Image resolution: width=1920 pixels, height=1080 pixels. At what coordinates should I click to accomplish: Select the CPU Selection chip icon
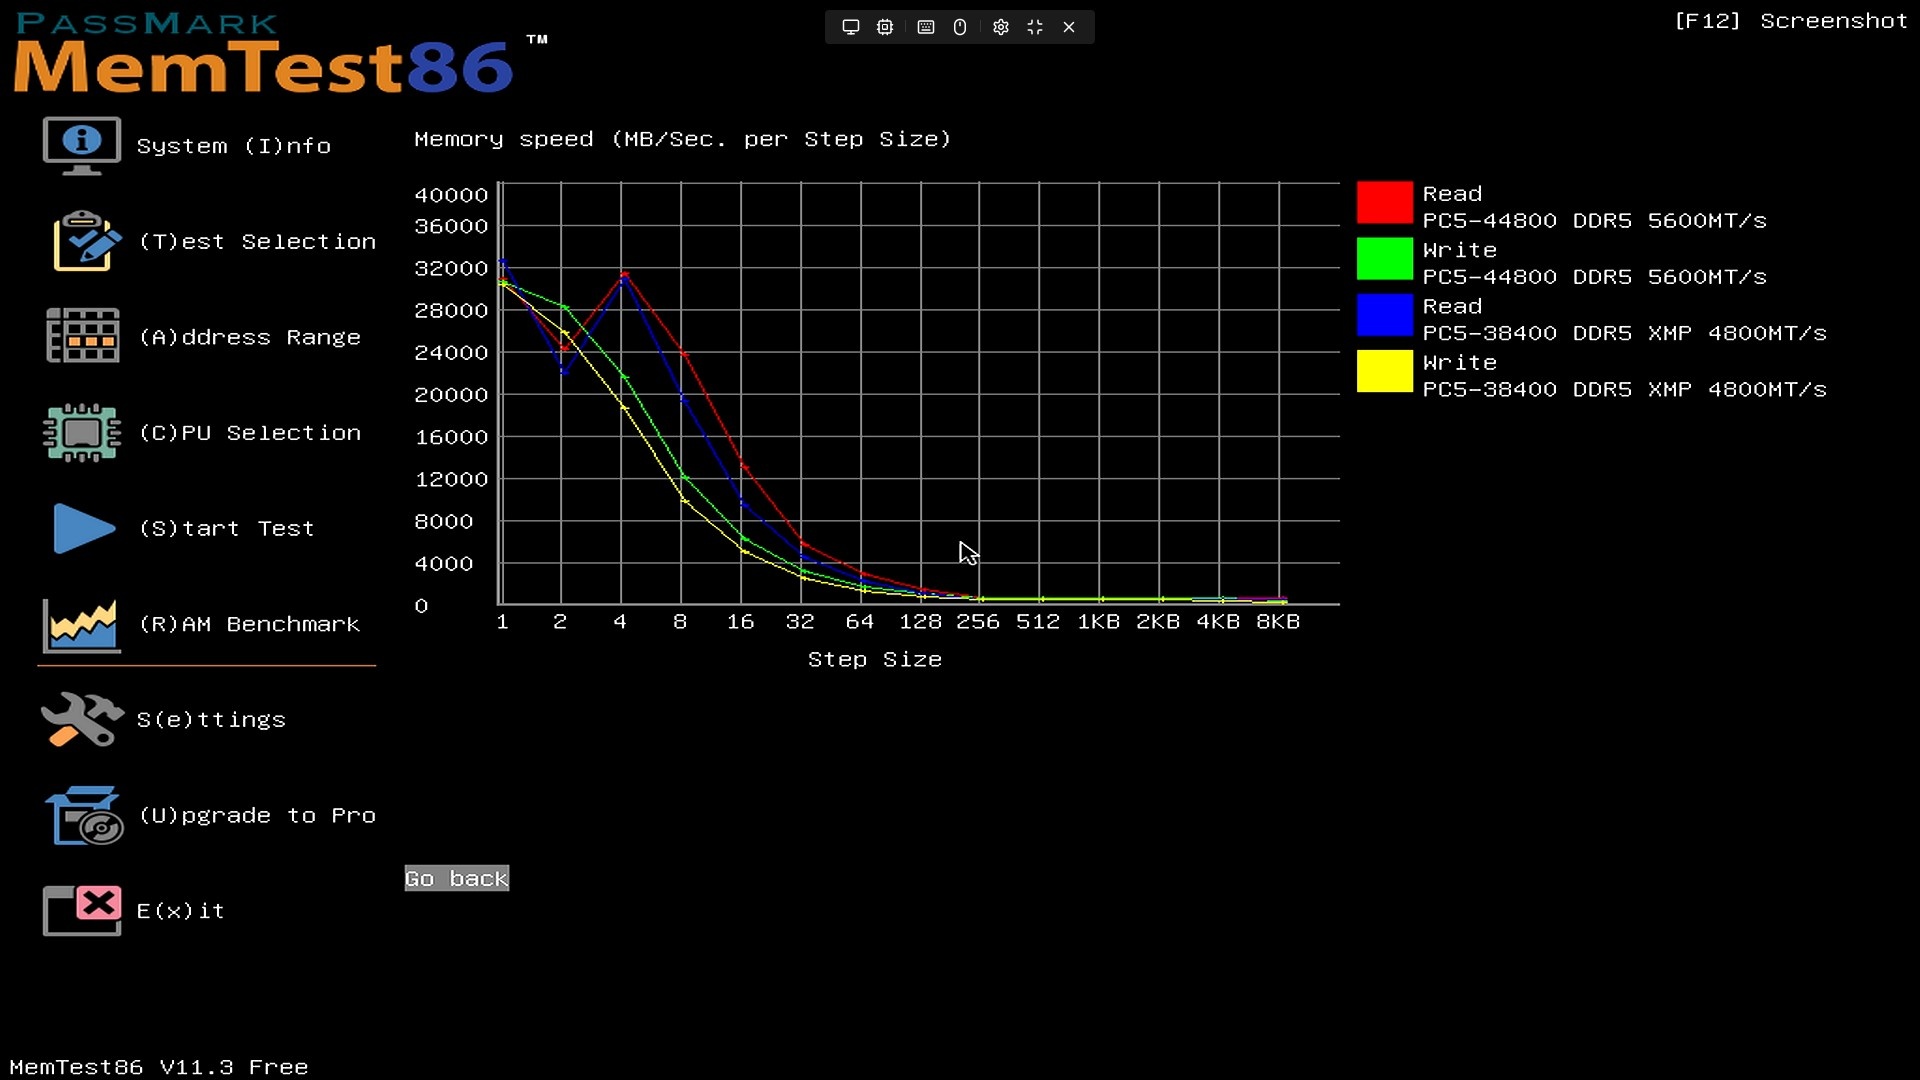pos(82,432)
